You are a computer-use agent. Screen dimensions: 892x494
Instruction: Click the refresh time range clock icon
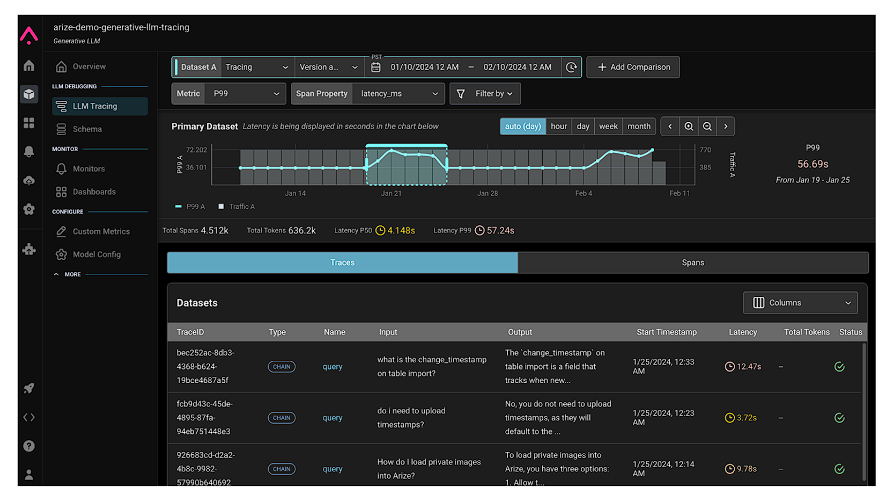coord(571,67)
